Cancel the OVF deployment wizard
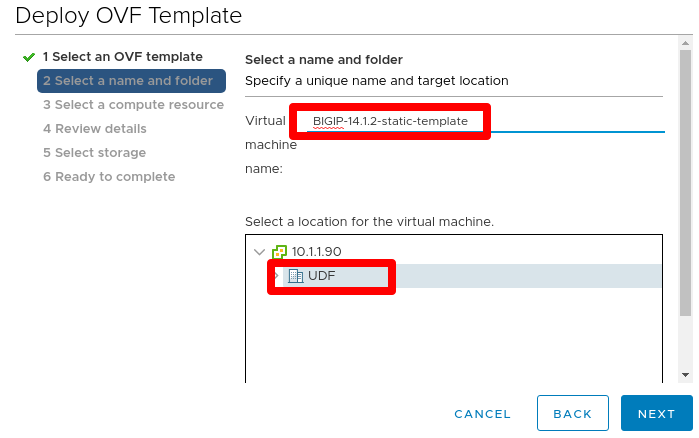The image size is (699, 438). click(x=482, y=414)
